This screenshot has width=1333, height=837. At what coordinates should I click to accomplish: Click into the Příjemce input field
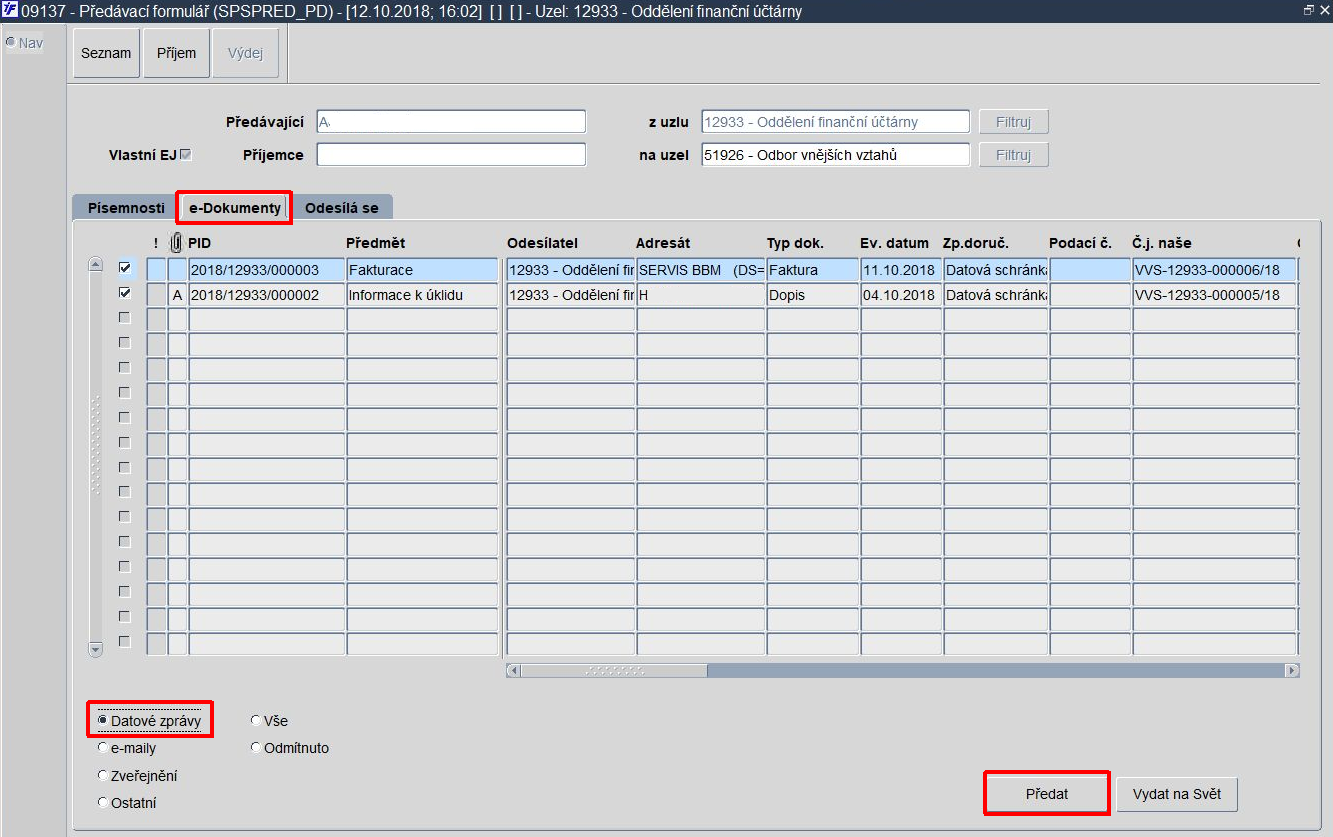tap(451, 155)
